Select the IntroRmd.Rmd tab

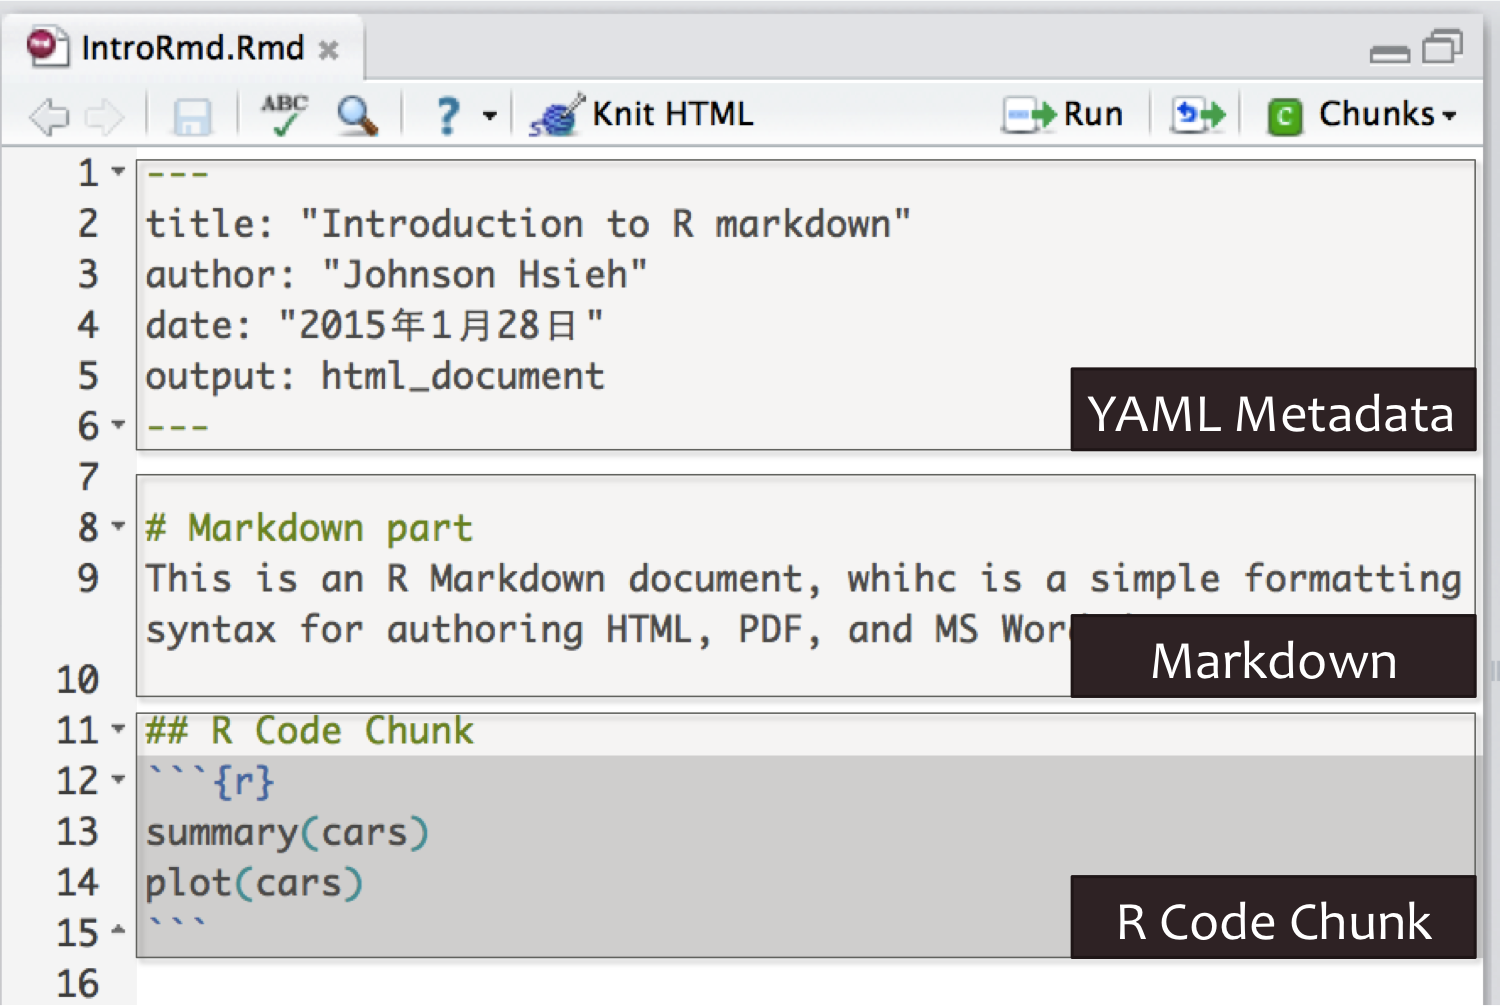pyautogui.click(x=191, y=48)
